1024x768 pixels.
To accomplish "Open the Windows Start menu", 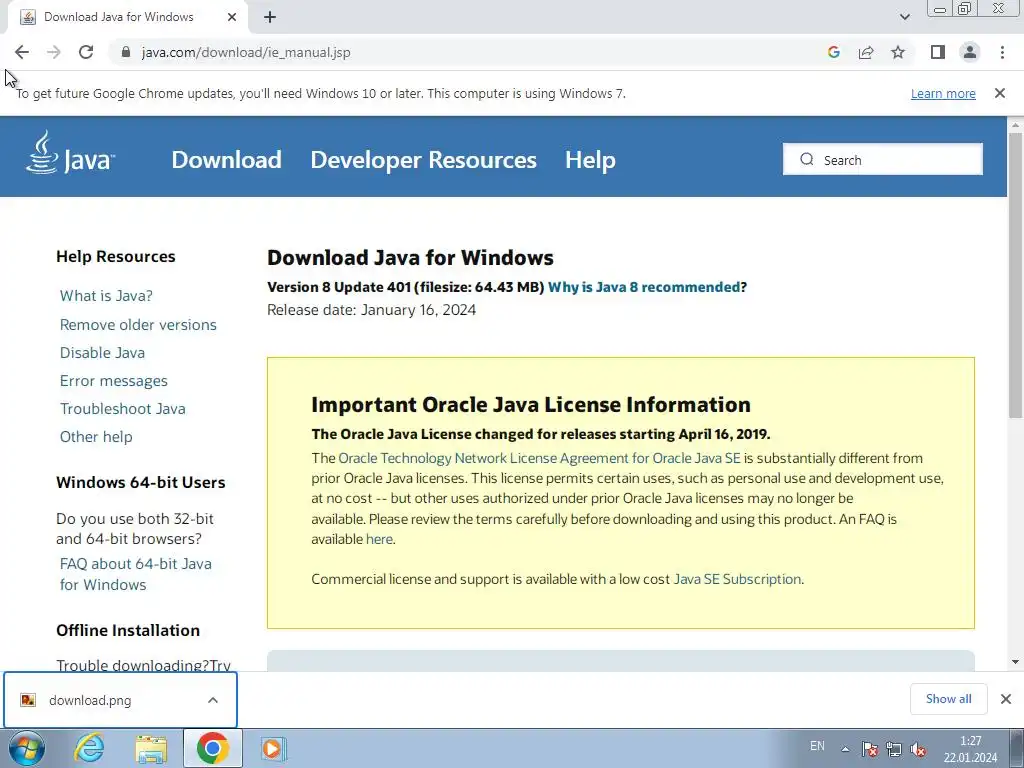I will (x=26, y=748).
